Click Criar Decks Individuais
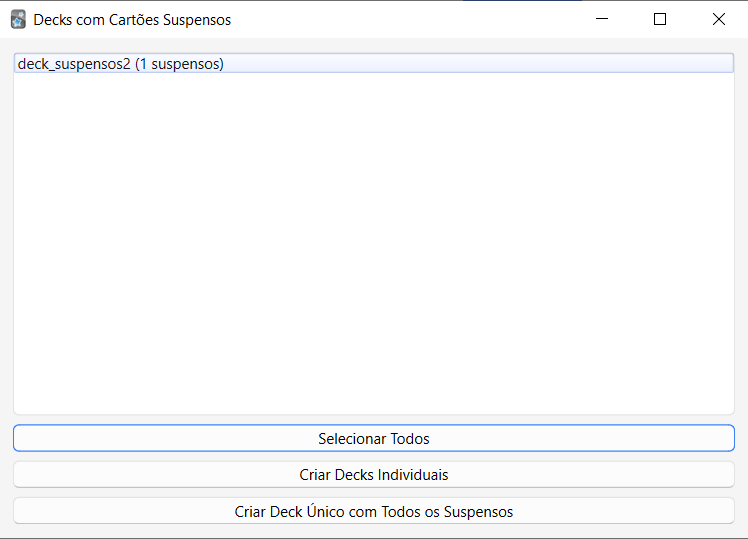 (373, 474)
